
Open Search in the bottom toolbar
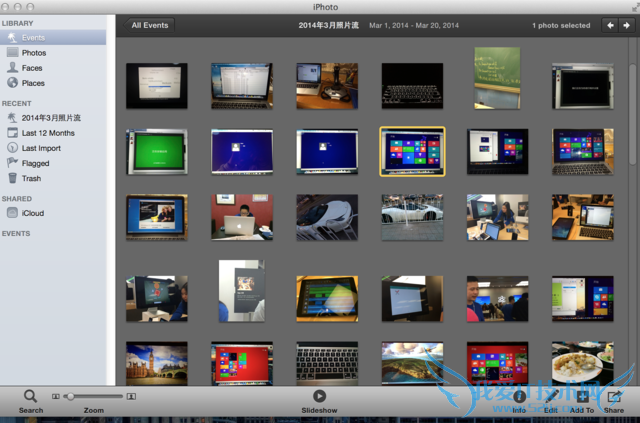(x=30, y=397)
